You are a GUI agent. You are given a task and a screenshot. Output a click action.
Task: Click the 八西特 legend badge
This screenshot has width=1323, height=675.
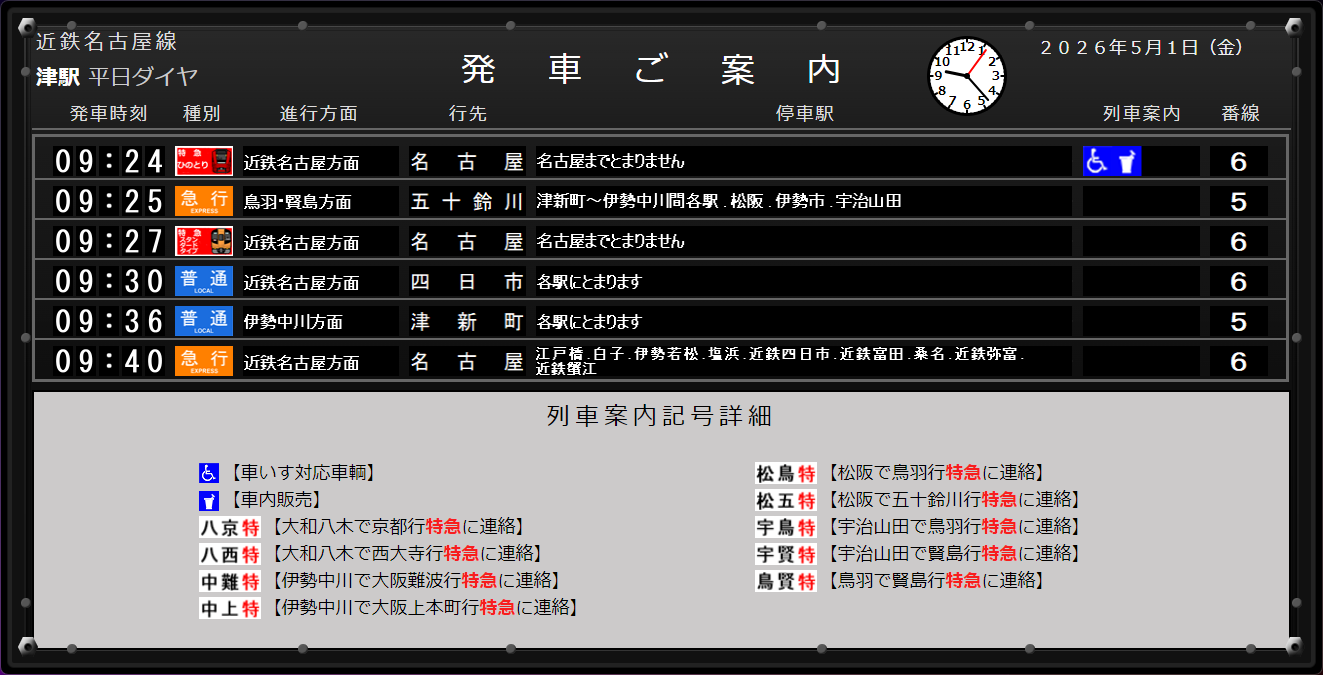point(230,554)
